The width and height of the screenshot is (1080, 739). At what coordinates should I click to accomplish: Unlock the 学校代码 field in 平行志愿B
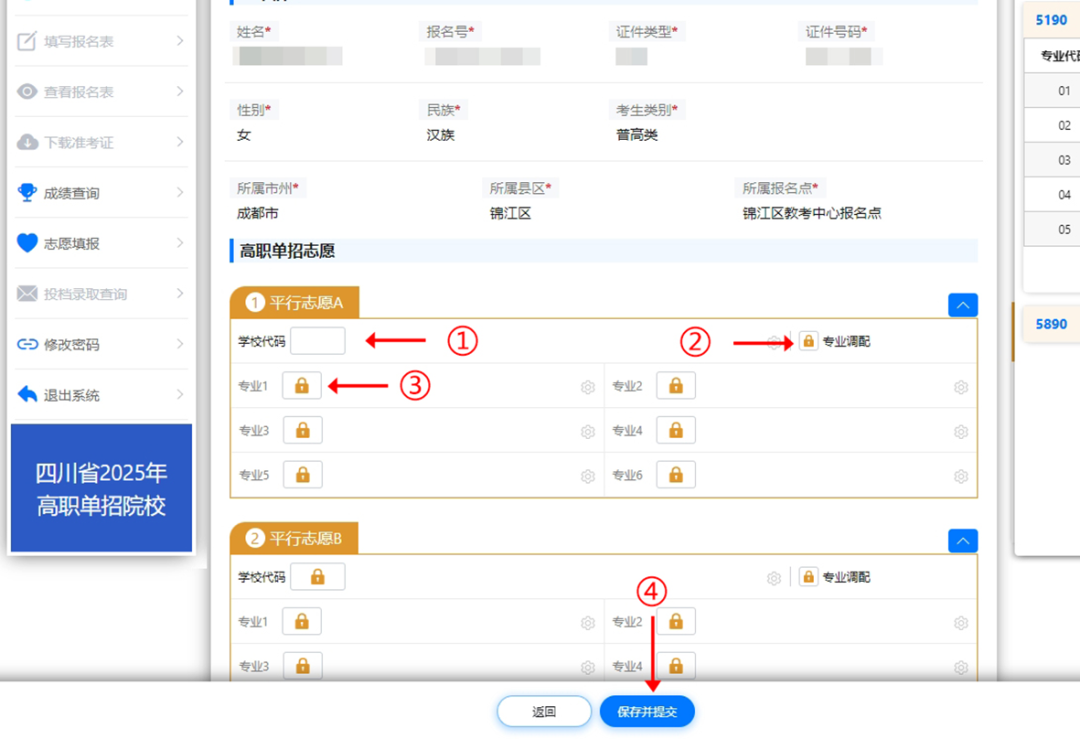[317, 576]
